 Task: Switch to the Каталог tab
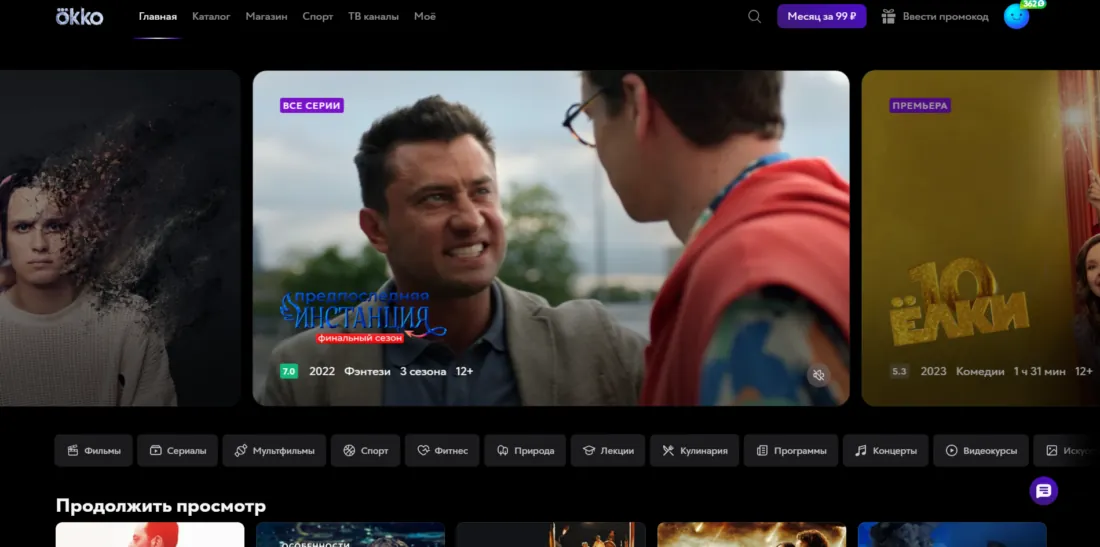click(211, 16)
